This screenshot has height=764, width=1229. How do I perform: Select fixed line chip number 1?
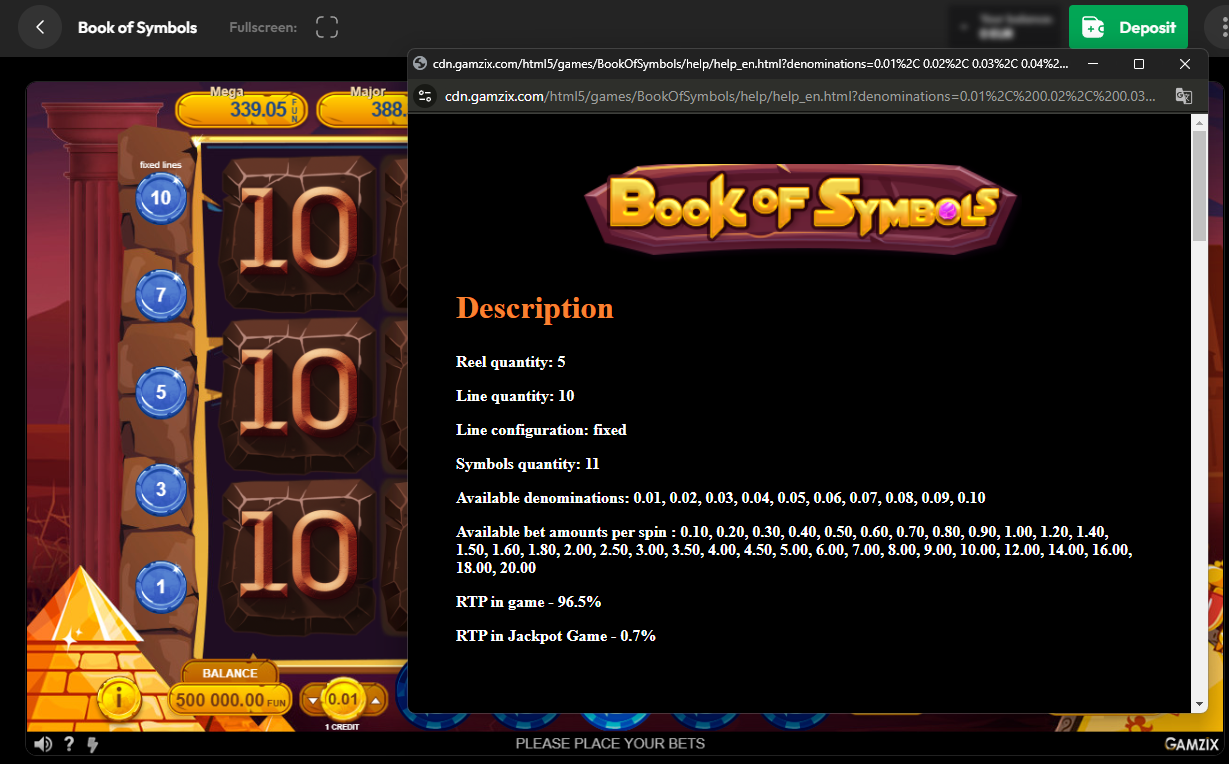[x=161, y=587]
